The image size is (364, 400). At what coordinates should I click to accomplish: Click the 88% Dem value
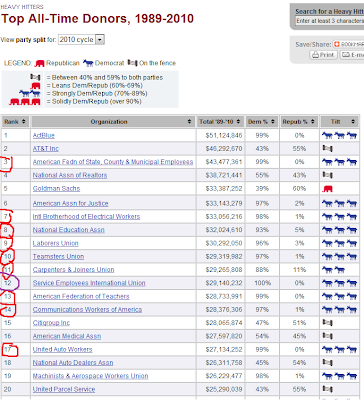pos(262,270)
